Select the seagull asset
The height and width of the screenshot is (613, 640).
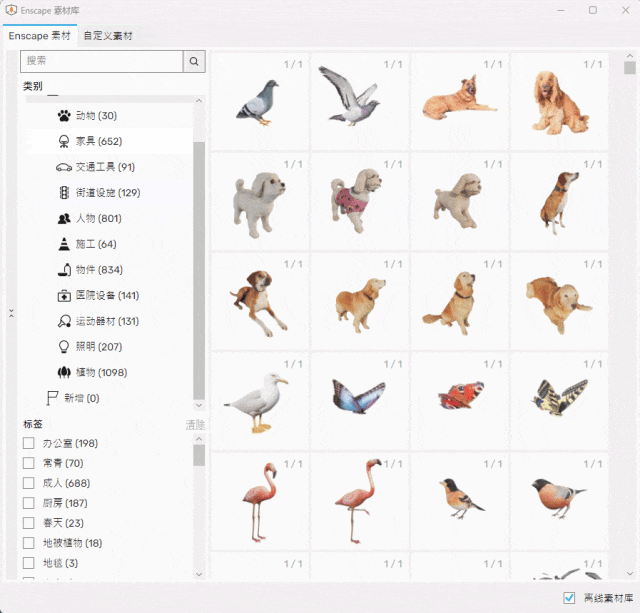(x=260, y=401)
